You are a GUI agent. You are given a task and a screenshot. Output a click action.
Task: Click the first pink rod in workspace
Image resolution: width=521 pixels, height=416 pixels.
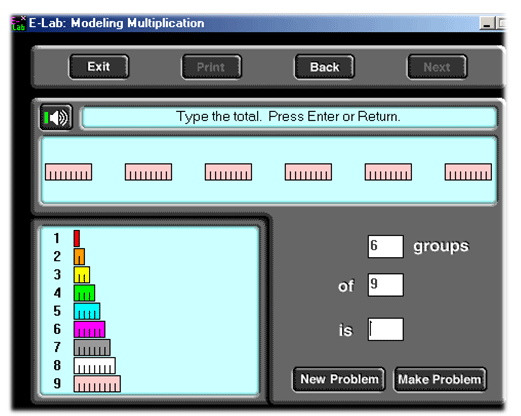click(69, 172)
